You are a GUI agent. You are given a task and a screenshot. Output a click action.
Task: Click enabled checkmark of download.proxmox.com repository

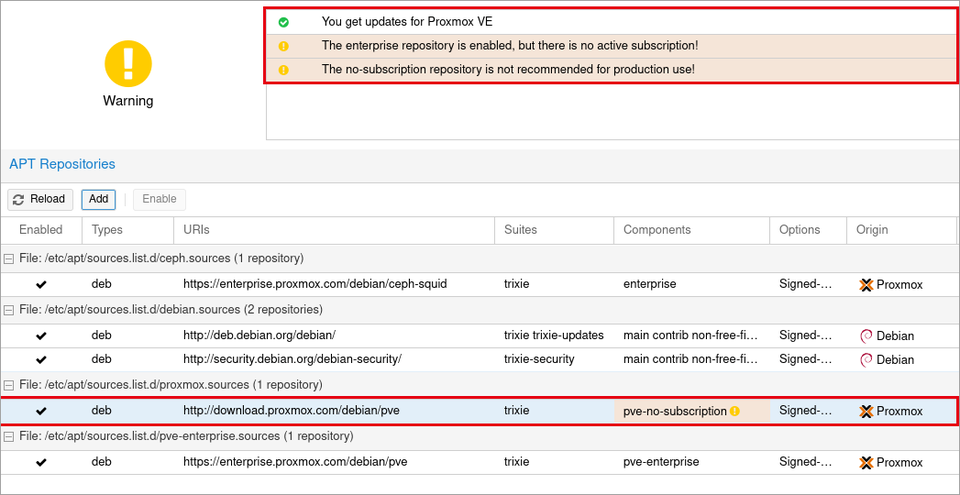point(41,411)
